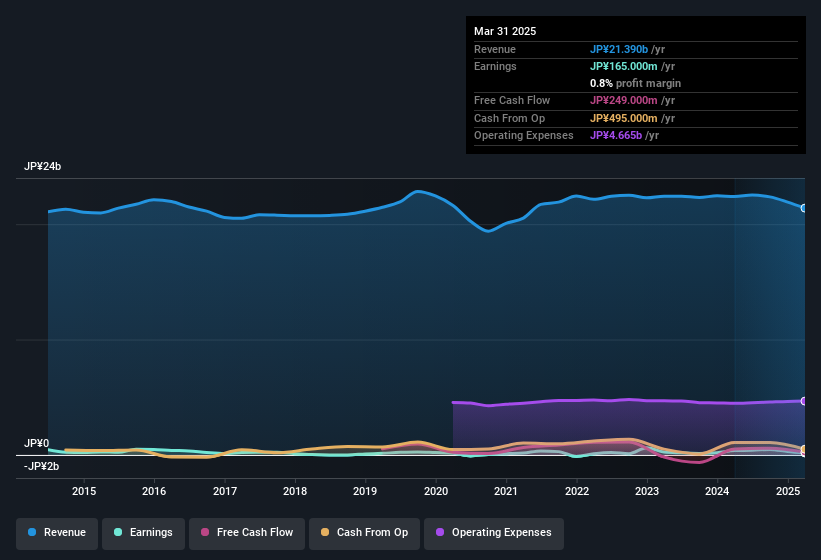Toggle the Earnings series legend button
The height and width of the screenshot is (560, 821).
coord(143,533)
